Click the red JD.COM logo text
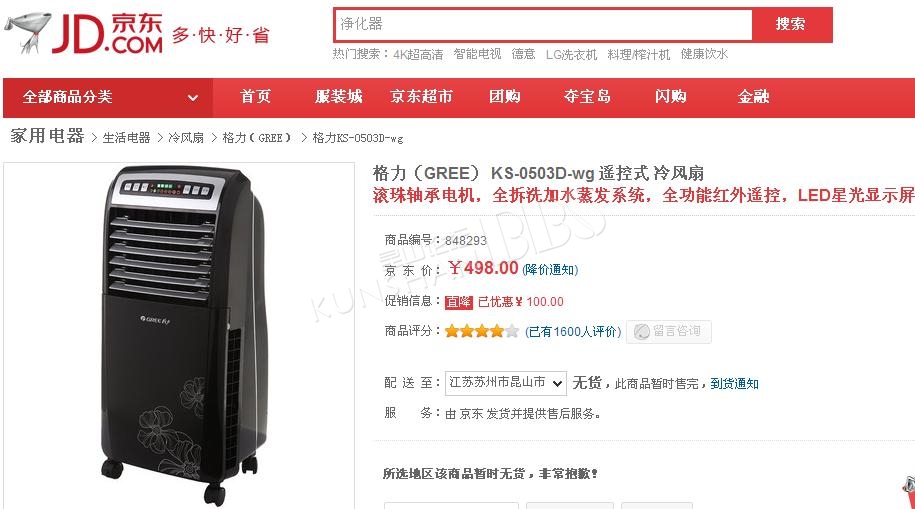915x509 pixels. pos(107,34)
